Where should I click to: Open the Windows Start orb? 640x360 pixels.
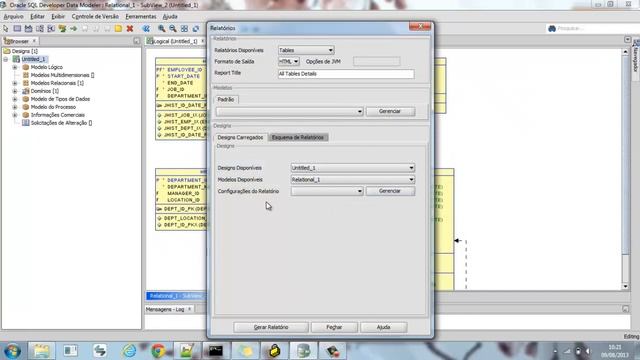(12, 351)
